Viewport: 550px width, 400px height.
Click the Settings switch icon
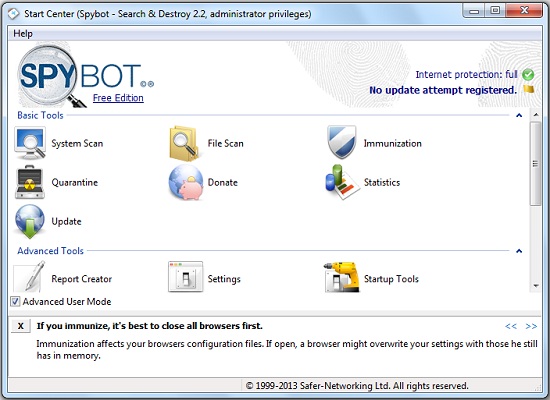186,277
